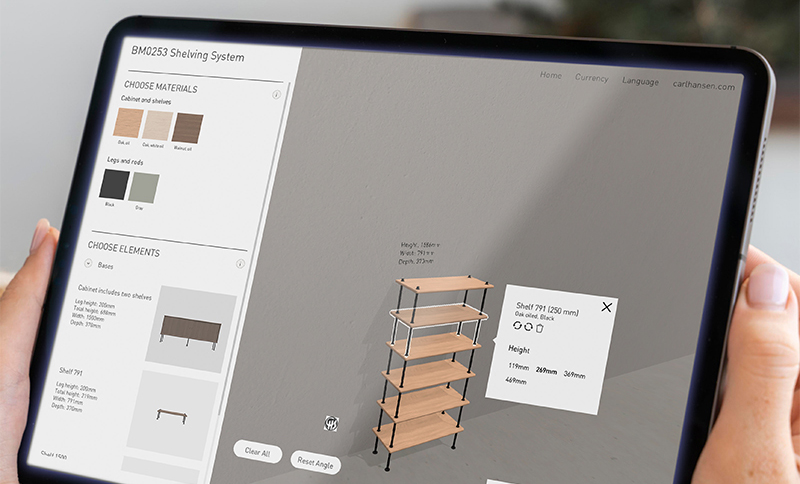The width and height of the screenshot is (800, 484).
Task: Set shelf height to 119mm
Action: [518, 367]
